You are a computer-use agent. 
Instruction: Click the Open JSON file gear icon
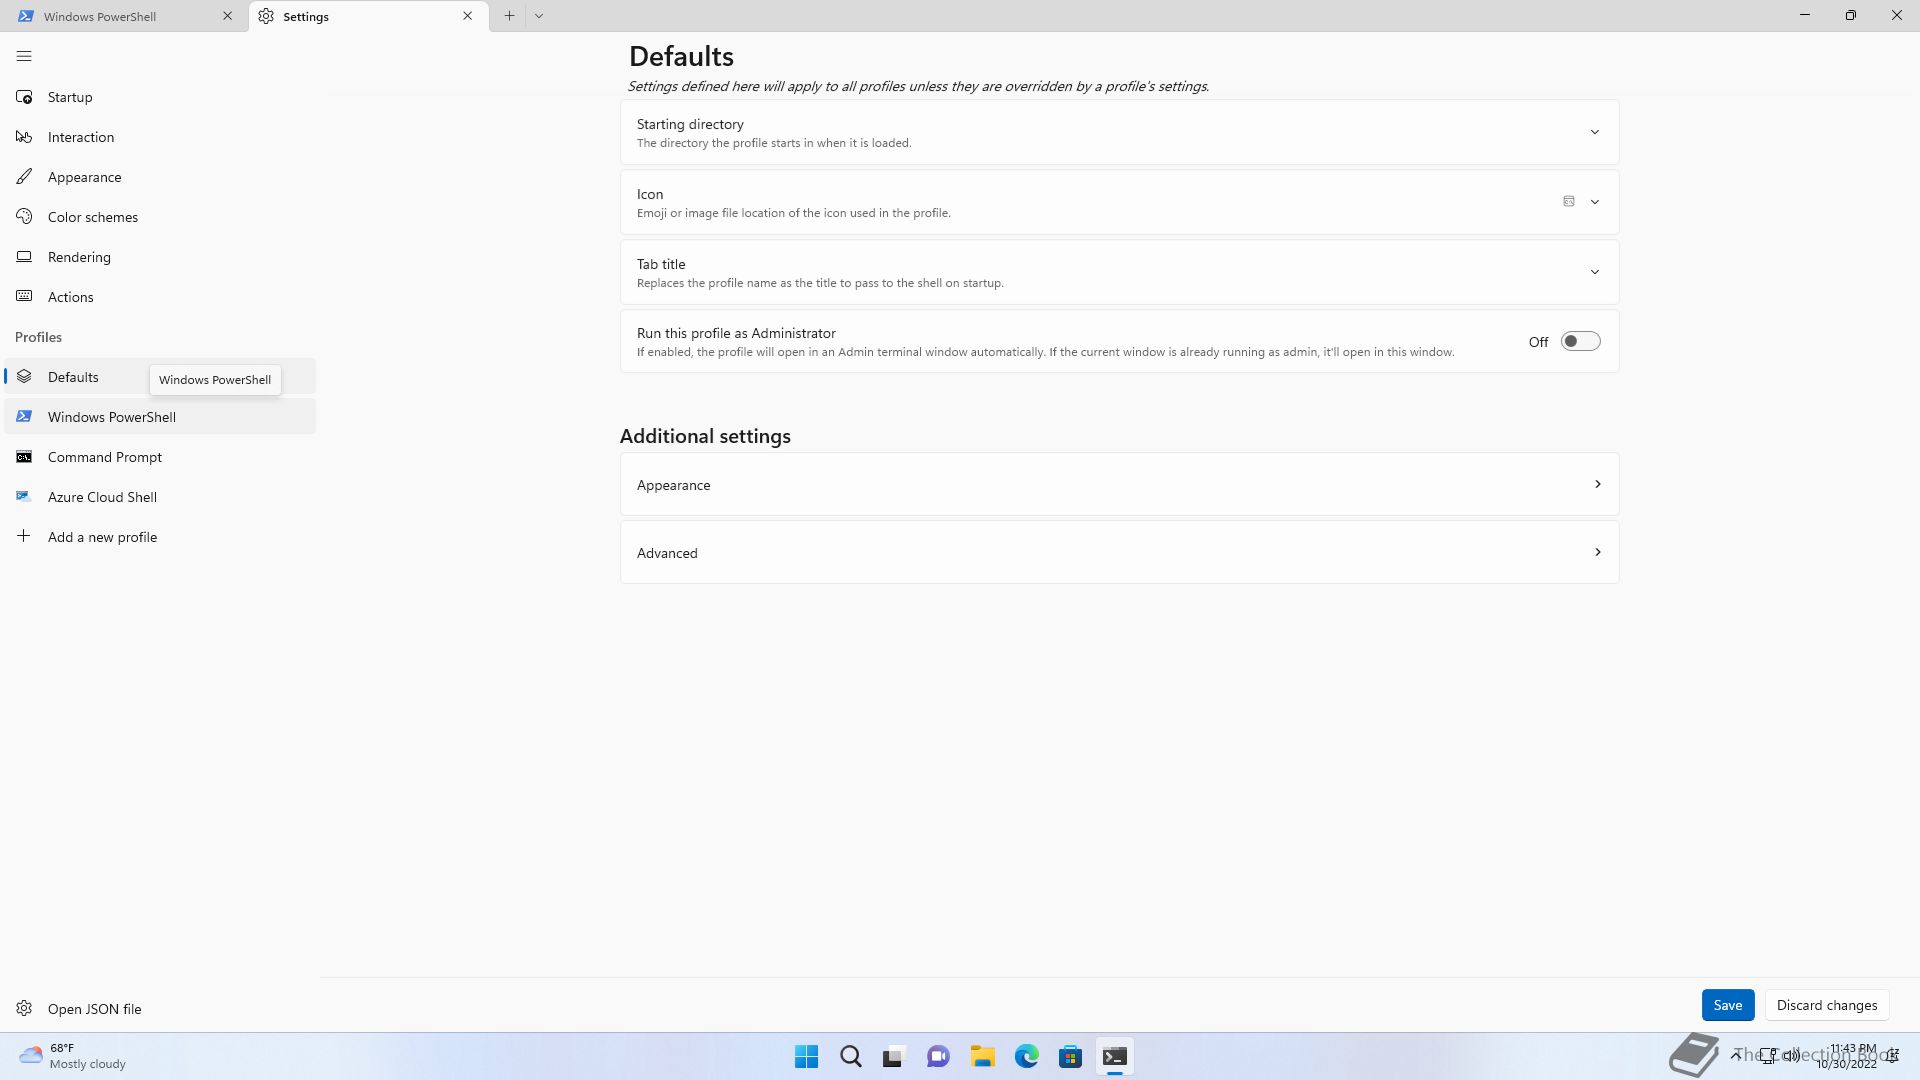click(24, 1009)
